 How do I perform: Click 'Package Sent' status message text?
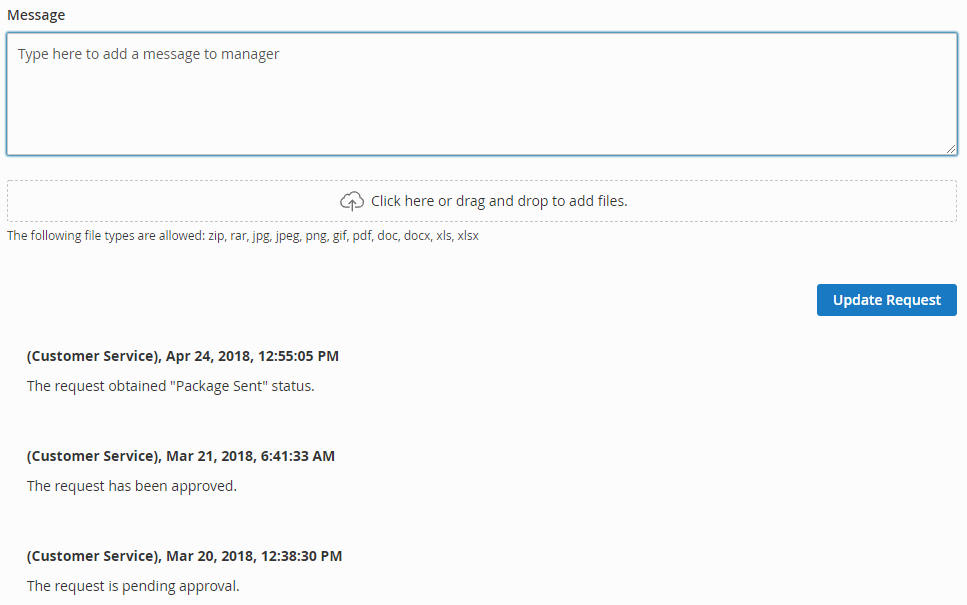[x=171, y=386]
